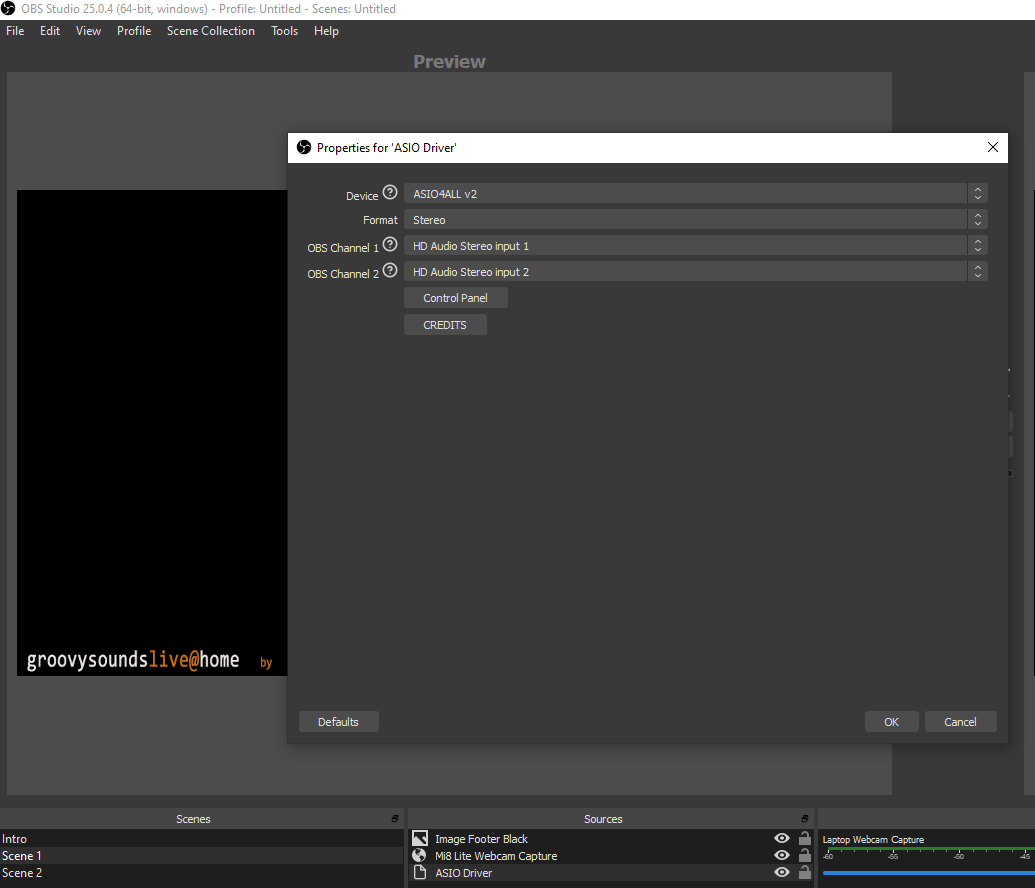Screen dimensions: 1035x888
Task: Expand the OBS Channel 2 input dropdown
Action: tap(696, 271)
